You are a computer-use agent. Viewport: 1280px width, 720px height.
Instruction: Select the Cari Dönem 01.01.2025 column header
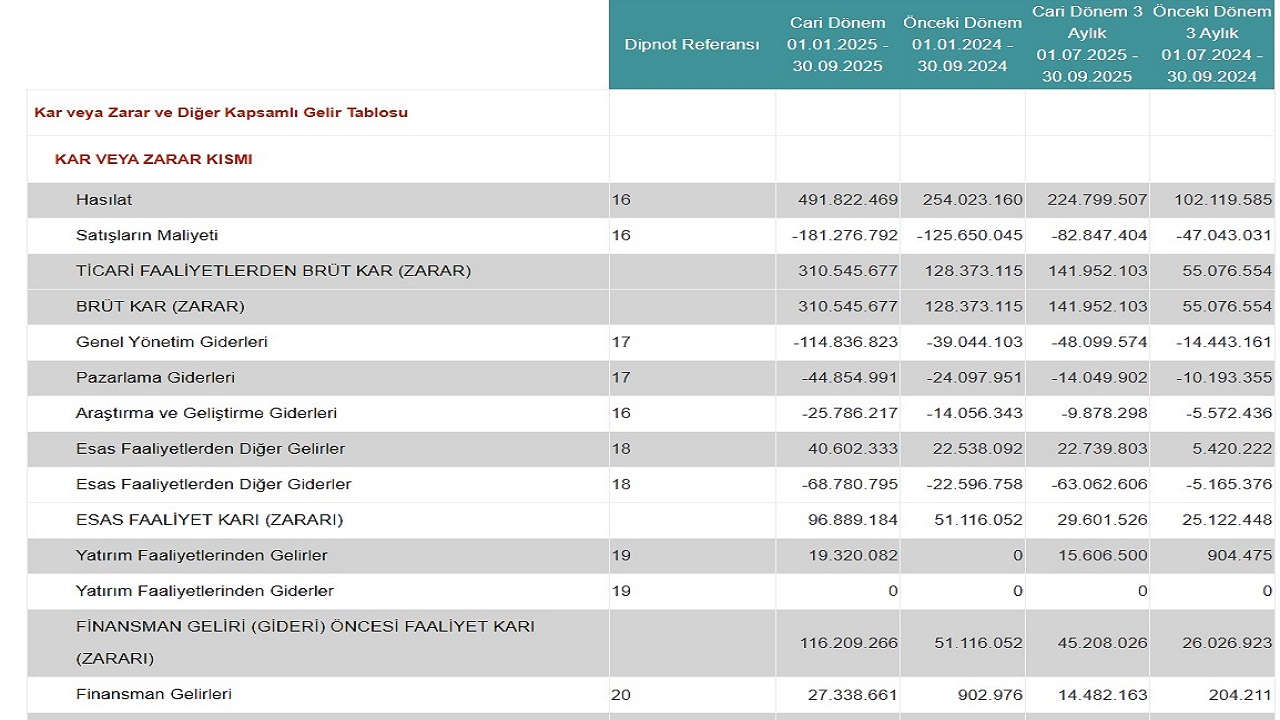click(837, 45)
